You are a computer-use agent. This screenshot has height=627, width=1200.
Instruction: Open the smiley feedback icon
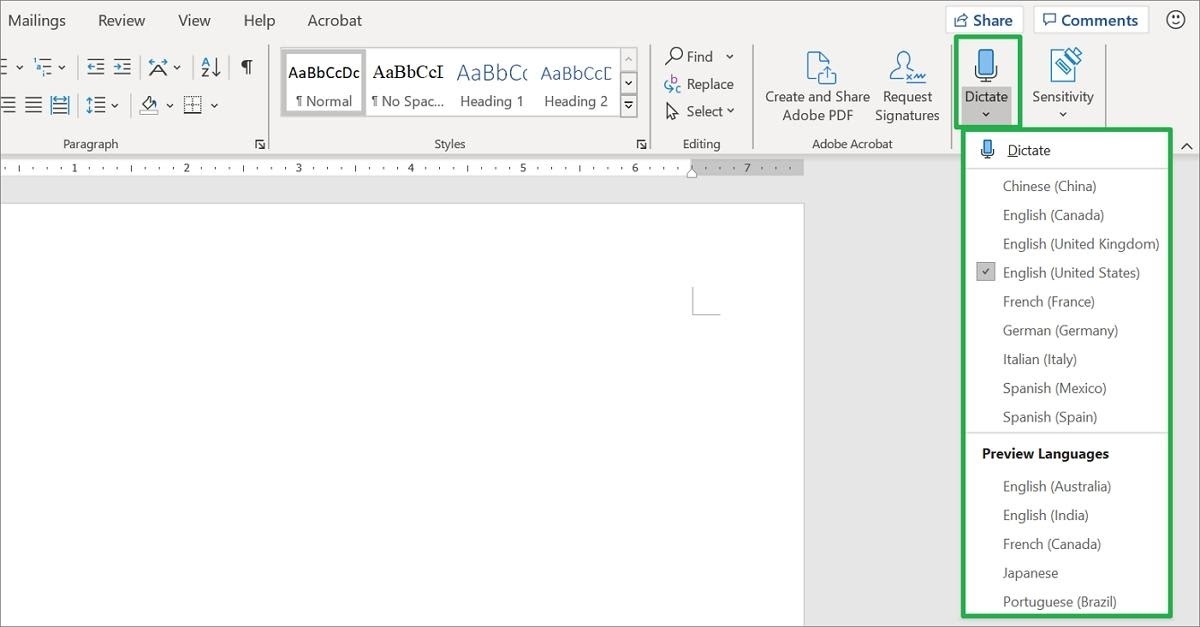(1176, 20)
